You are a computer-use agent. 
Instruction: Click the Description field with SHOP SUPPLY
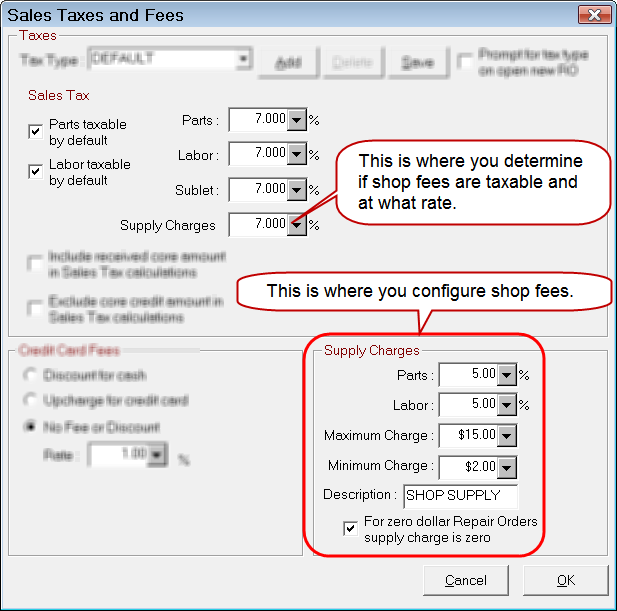pos(459,496)
